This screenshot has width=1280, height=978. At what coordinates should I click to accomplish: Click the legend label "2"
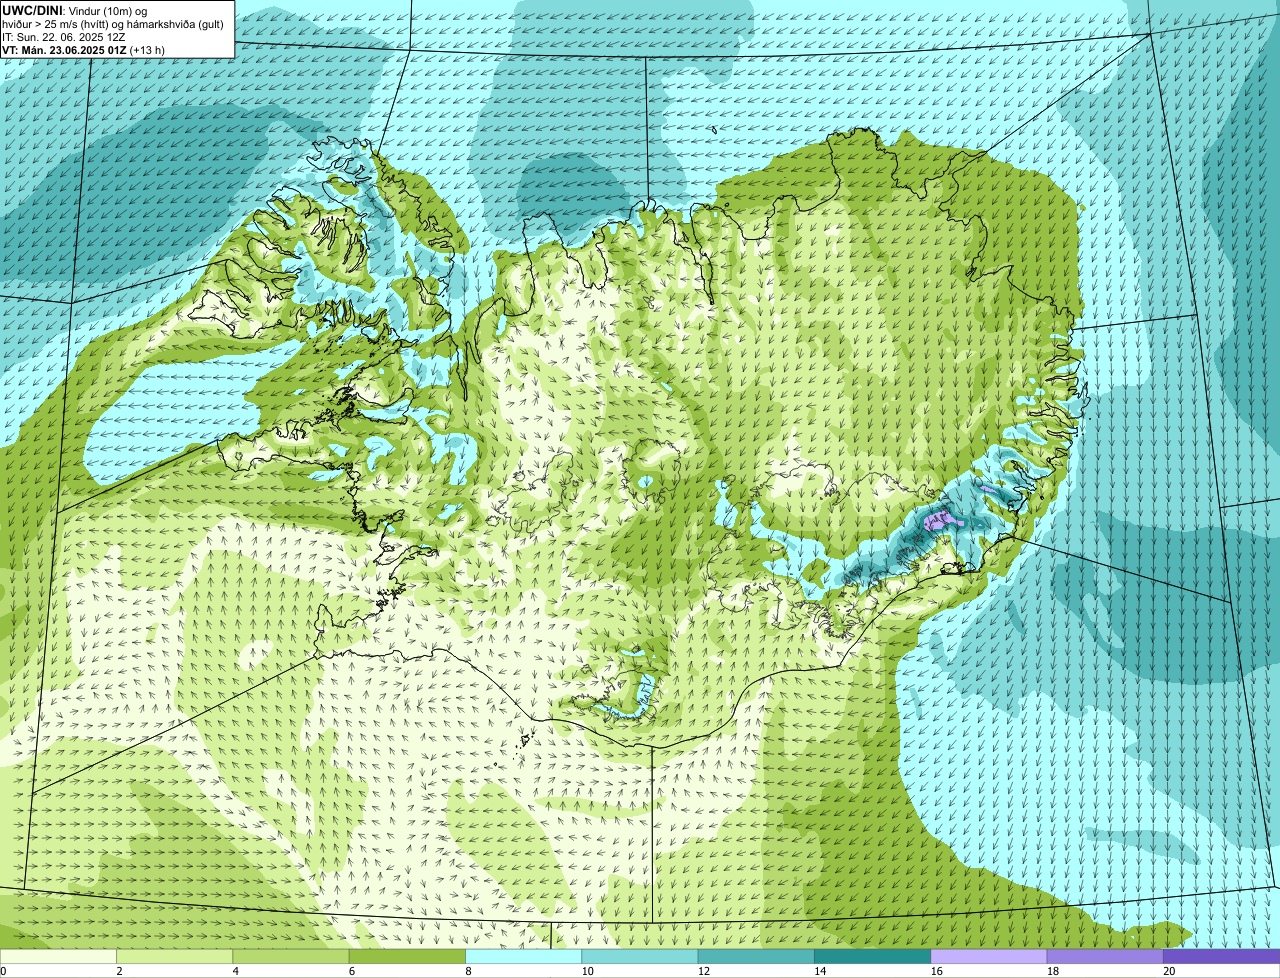pos(119,971)
